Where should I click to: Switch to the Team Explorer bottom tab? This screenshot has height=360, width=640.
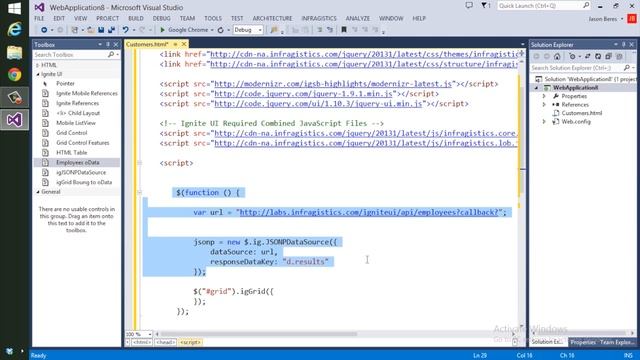(616, 342)
